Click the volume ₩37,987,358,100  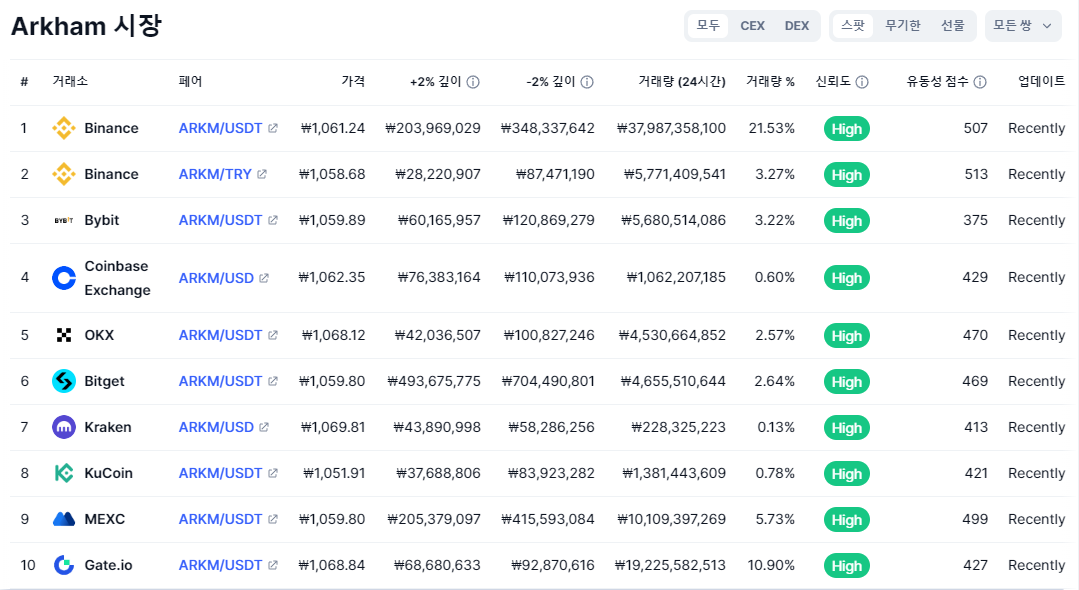click(x=671, y=128)
